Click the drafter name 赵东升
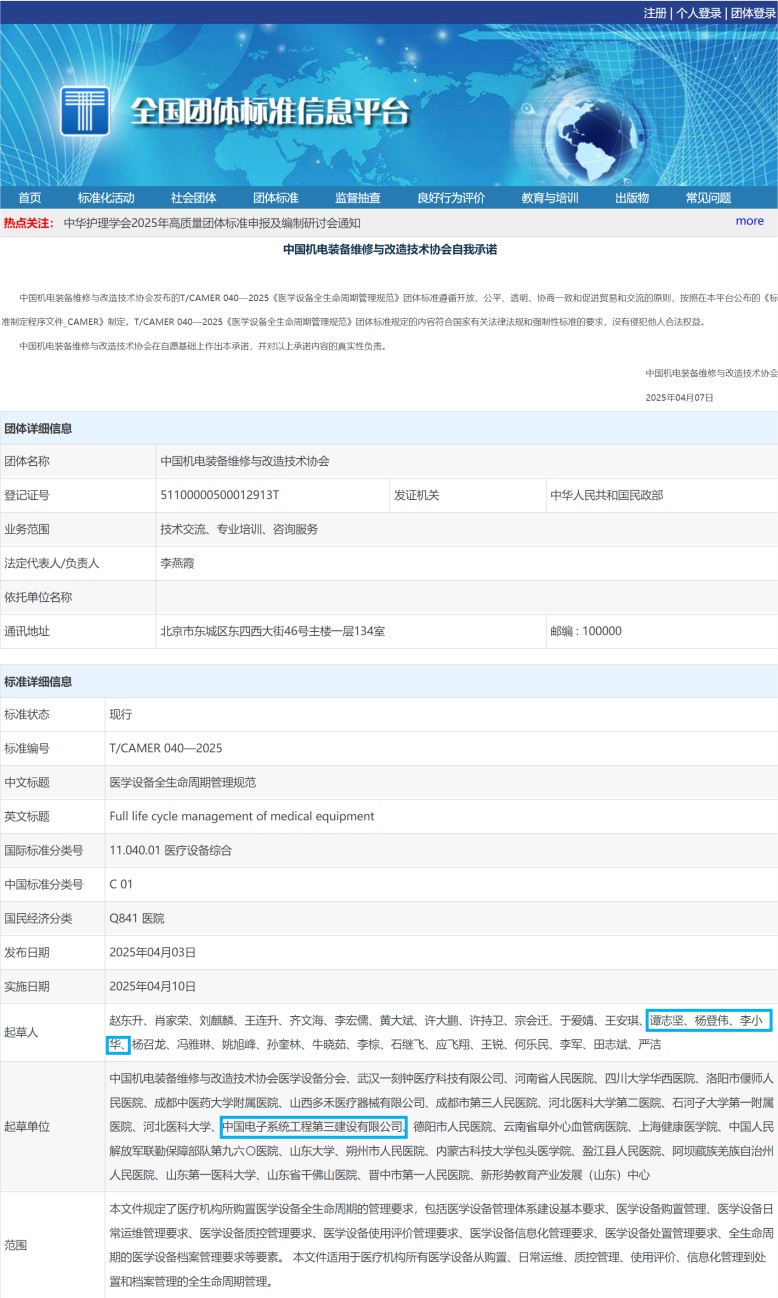The image size is (778, 1298). 126,1020
